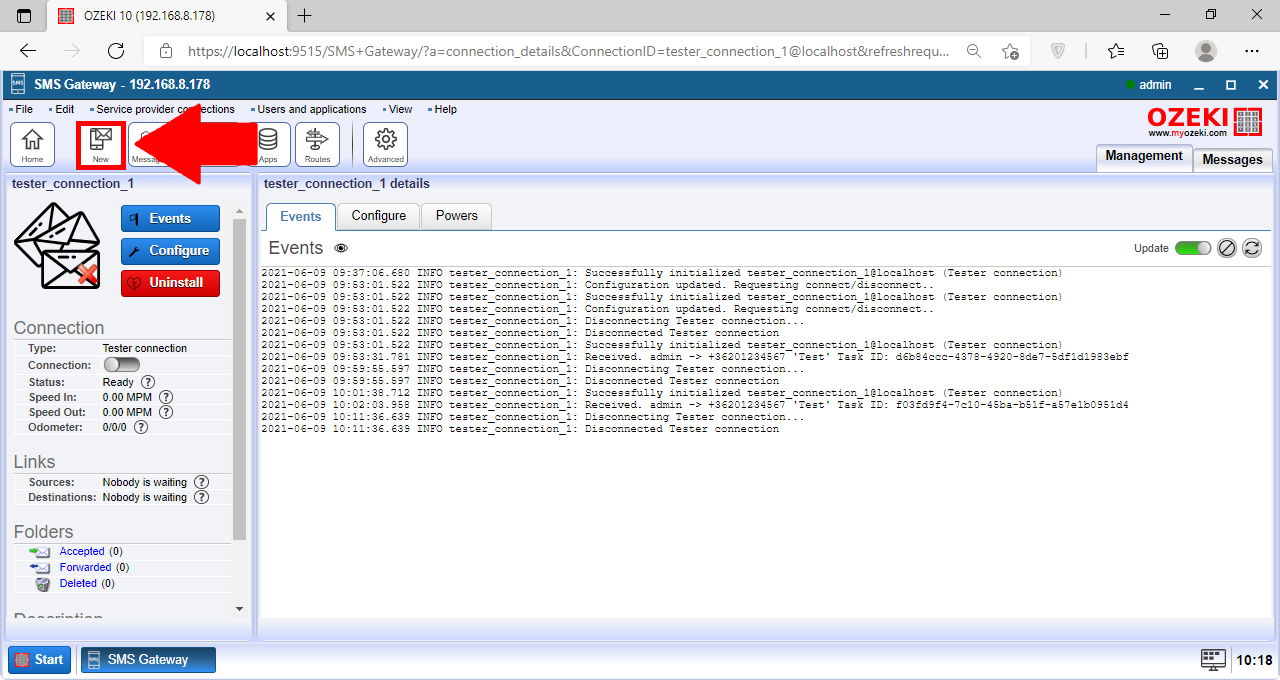This screenshot has height=680, width=1280.
Task: Click the help icon next to Odometer
Action: point(141,427)
